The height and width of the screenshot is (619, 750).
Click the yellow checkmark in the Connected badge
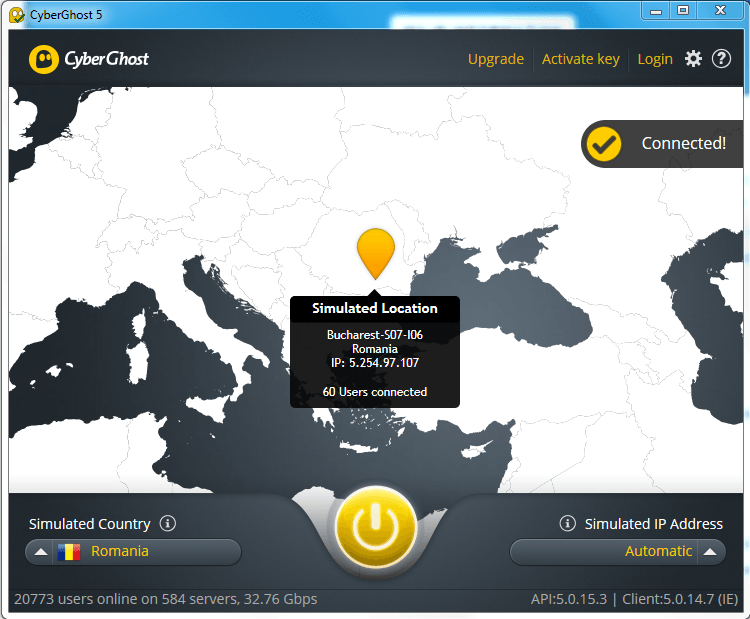coord(603,143)
